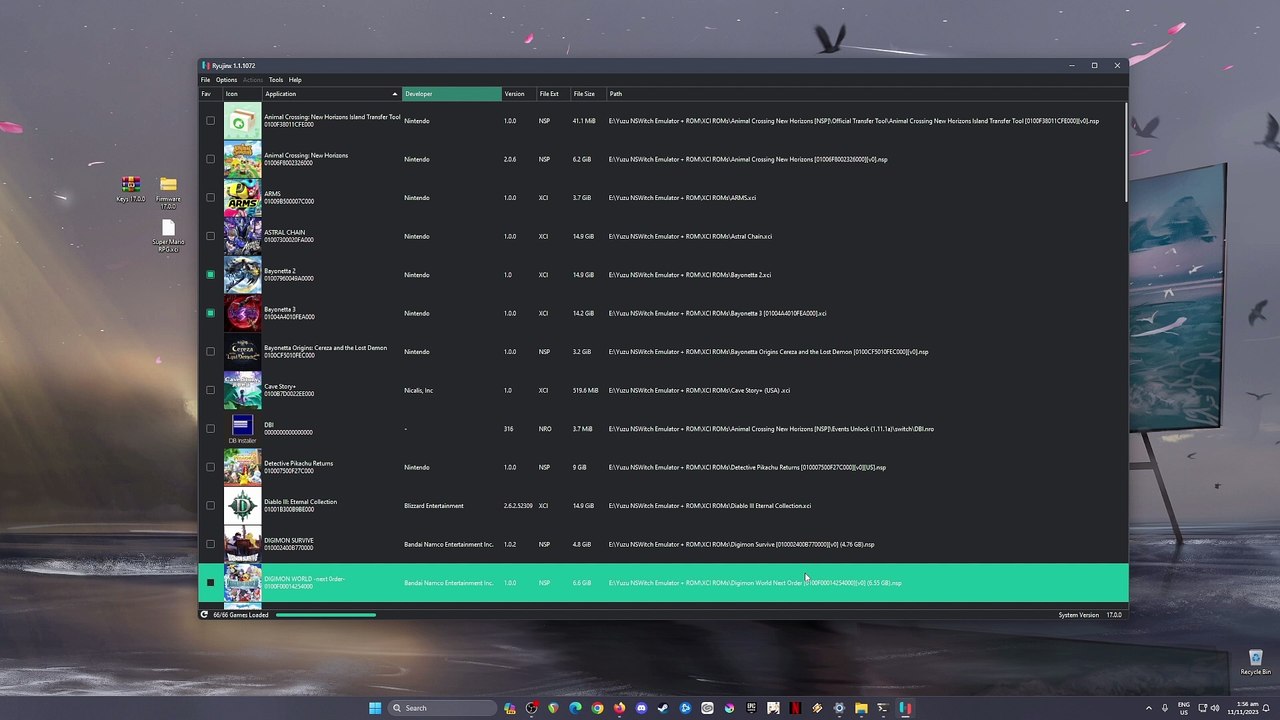
Task: Uncheck the Bayonetta 3 favorite checkbox
Action: pyautogui.click(x=210, y=313)
